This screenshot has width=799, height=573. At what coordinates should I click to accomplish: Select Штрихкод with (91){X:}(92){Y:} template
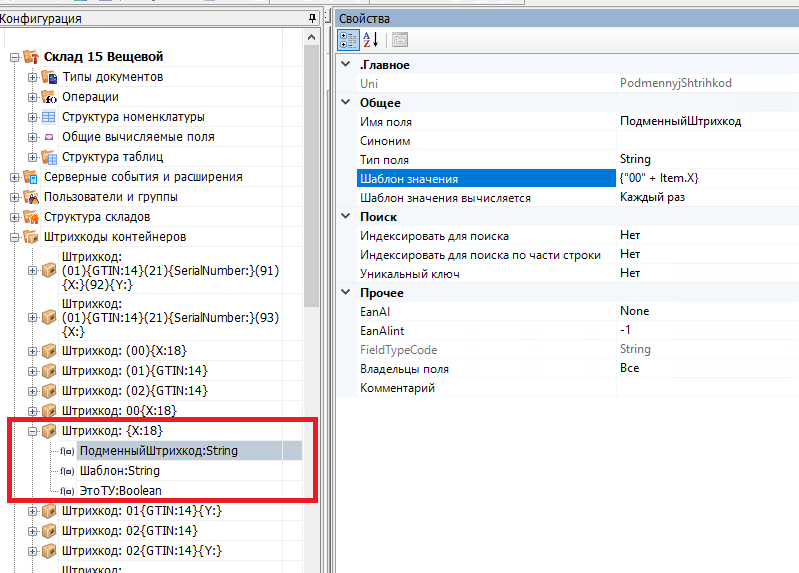click(170, 270)
